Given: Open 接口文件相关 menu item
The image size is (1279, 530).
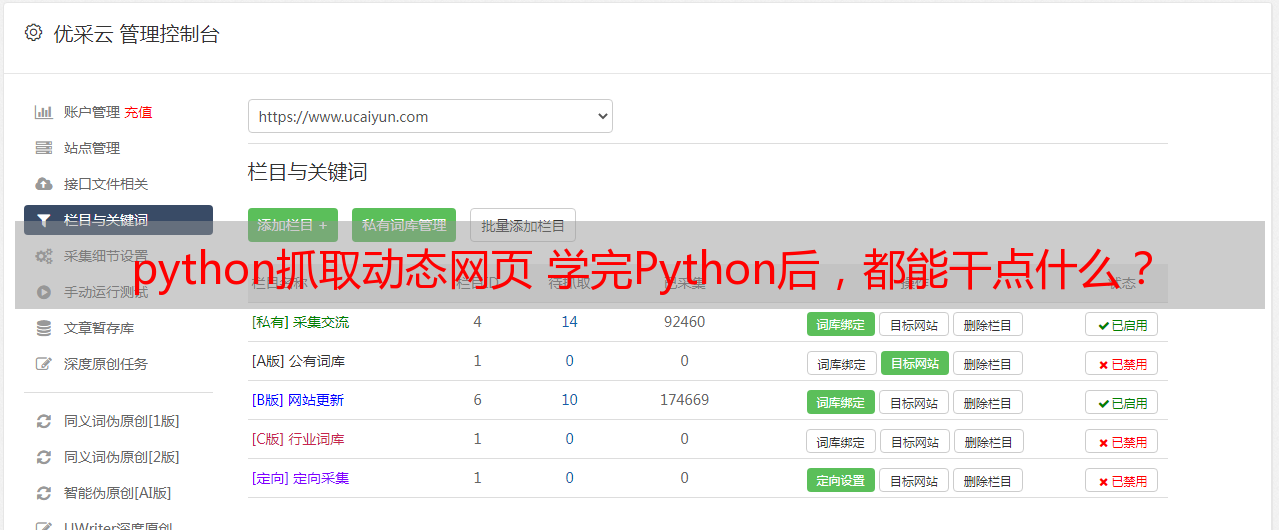Looking at the screenshot, I should click(106, 184).
